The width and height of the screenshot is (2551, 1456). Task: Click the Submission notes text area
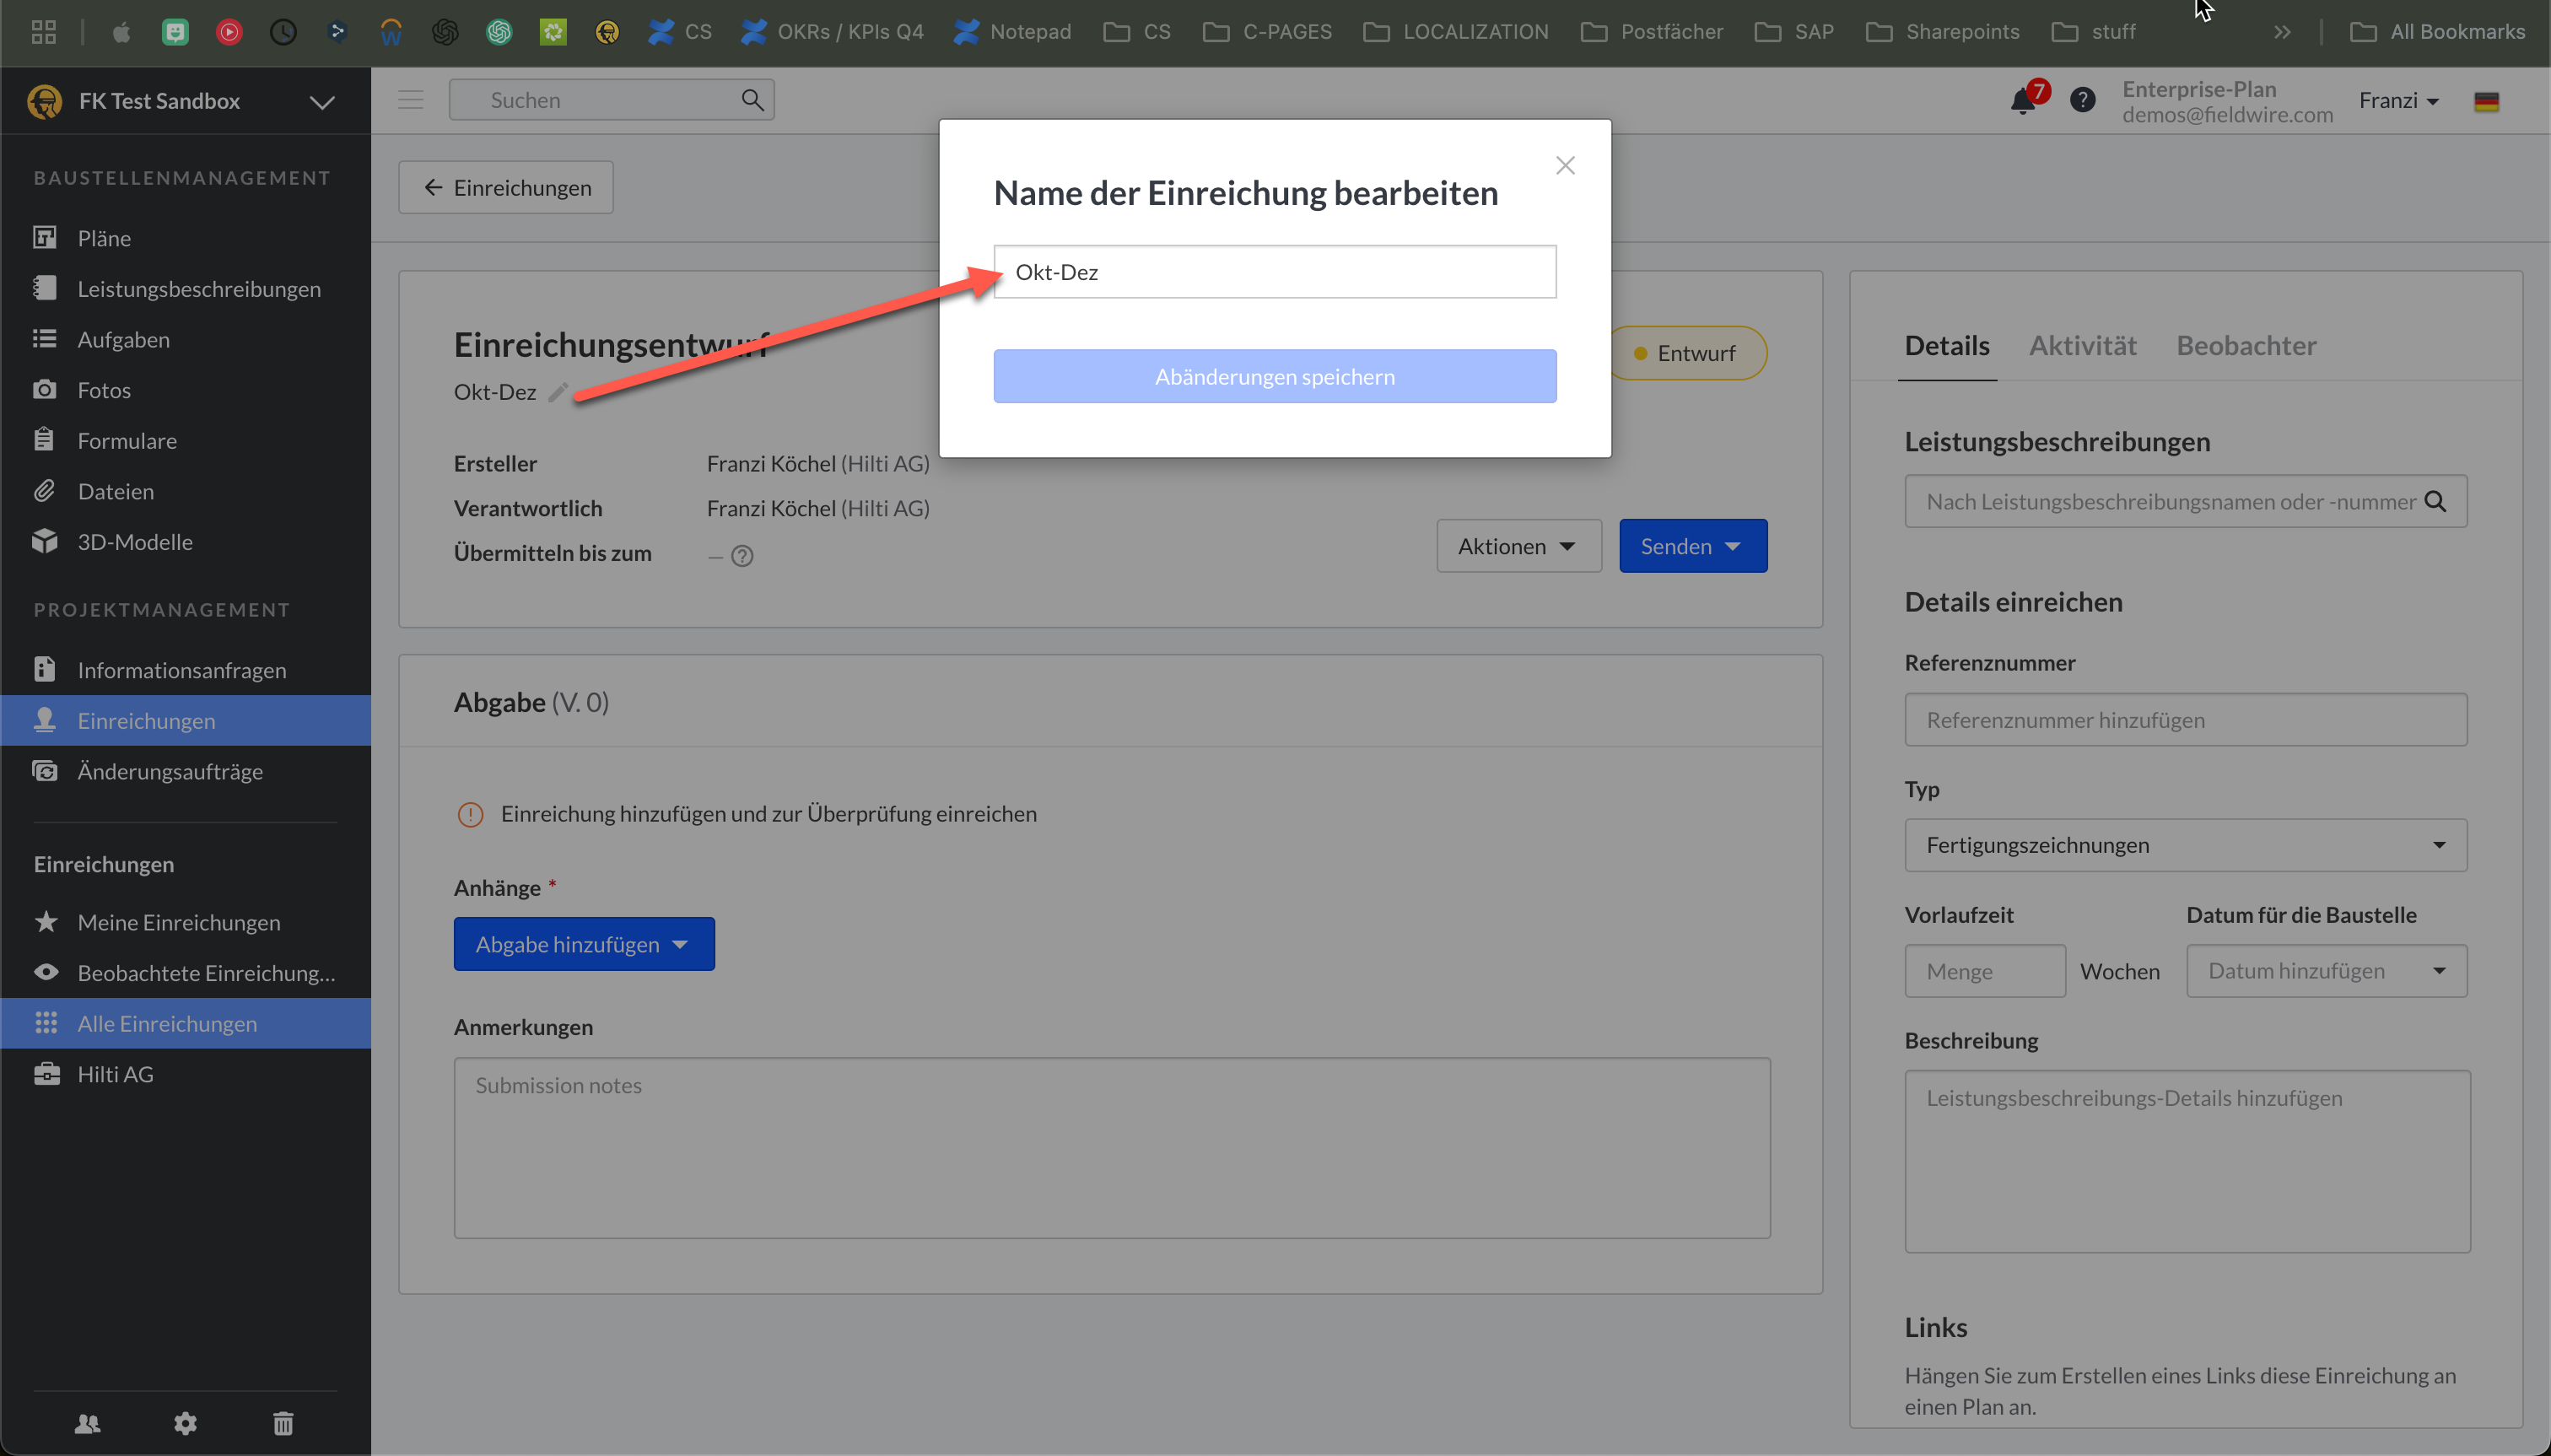point(1112,1148)
